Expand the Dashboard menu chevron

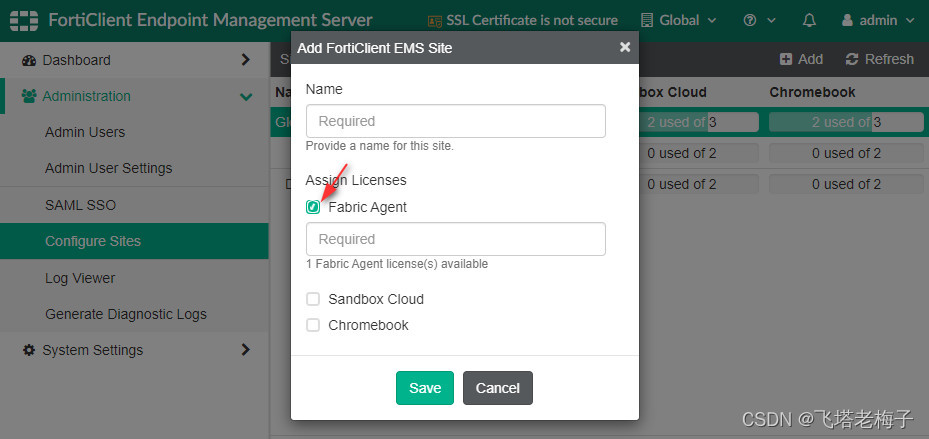(x=246, y=60)
